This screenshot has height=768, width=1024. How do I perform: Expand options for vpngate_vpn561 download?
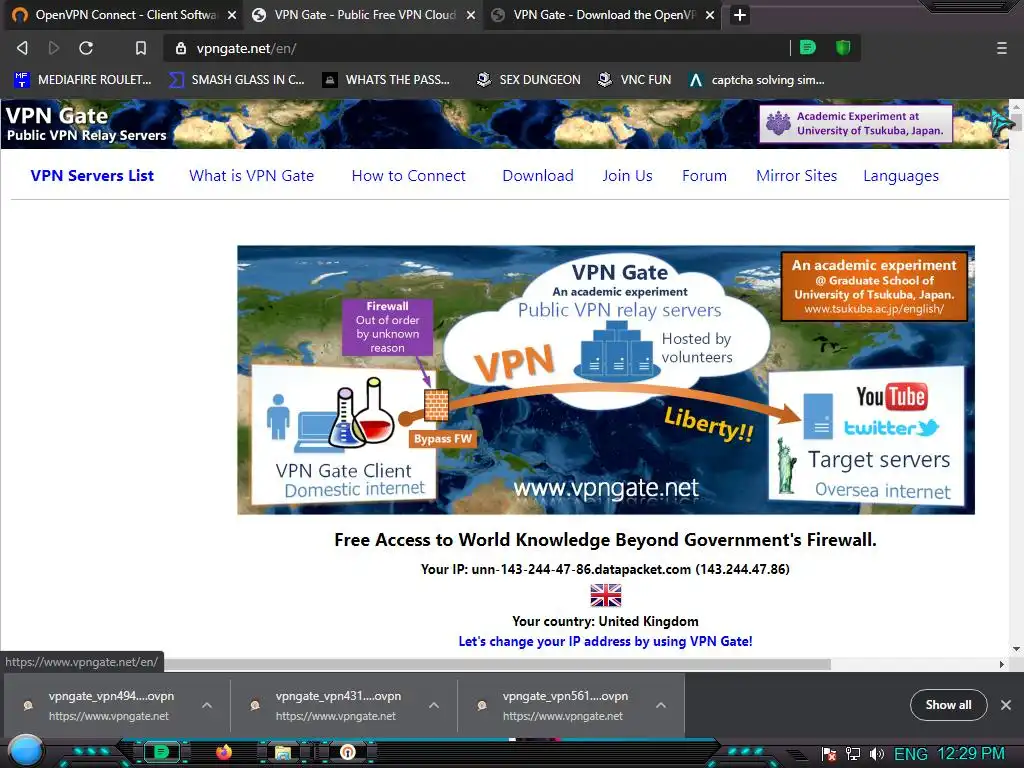(x=661, y=705)
